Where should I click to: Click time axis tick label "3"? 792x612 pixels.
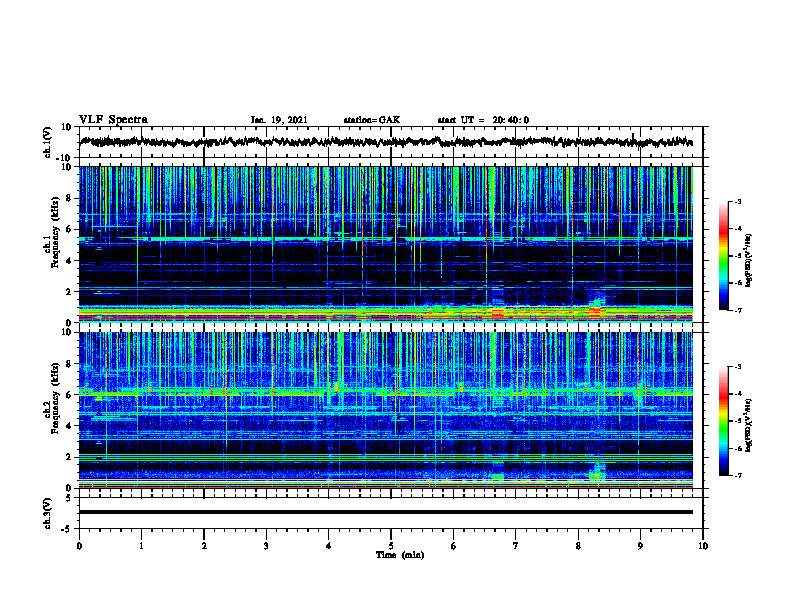click(x=266, y=546)
